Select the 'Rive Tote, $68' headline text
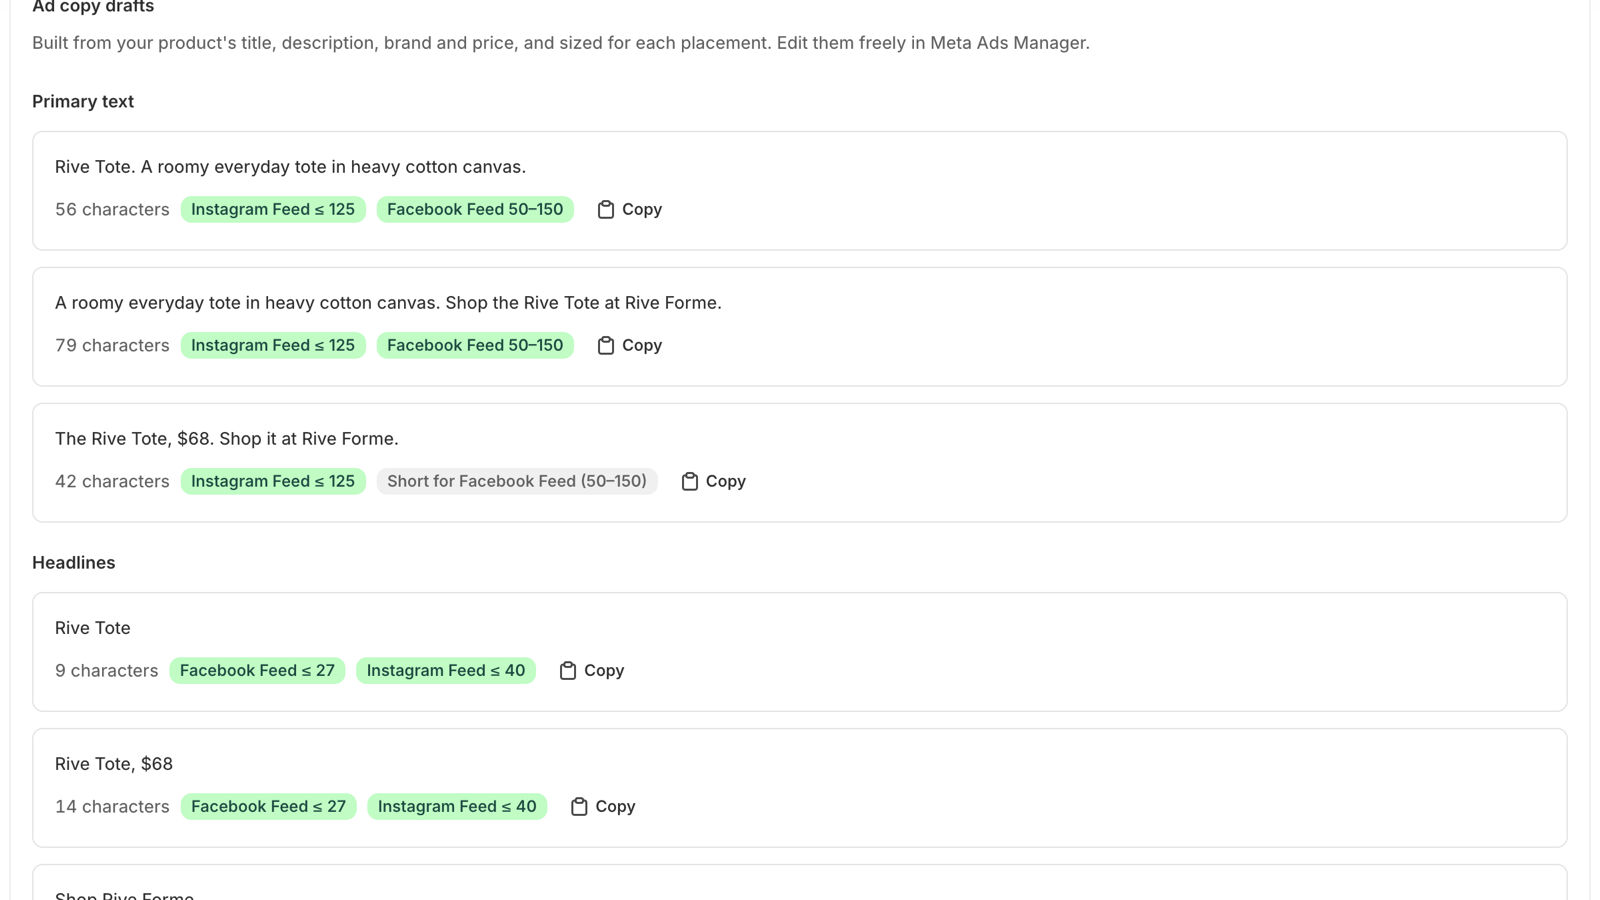This screenshot has height=900, width=1600. (114, 764)
